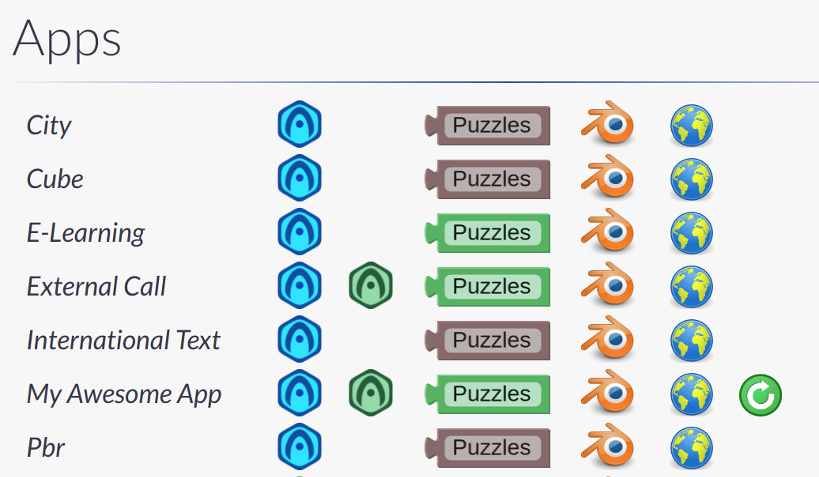Click the globe icon for International Text
Viewport: 819px width, 477px height.
[x=692, y=341]
